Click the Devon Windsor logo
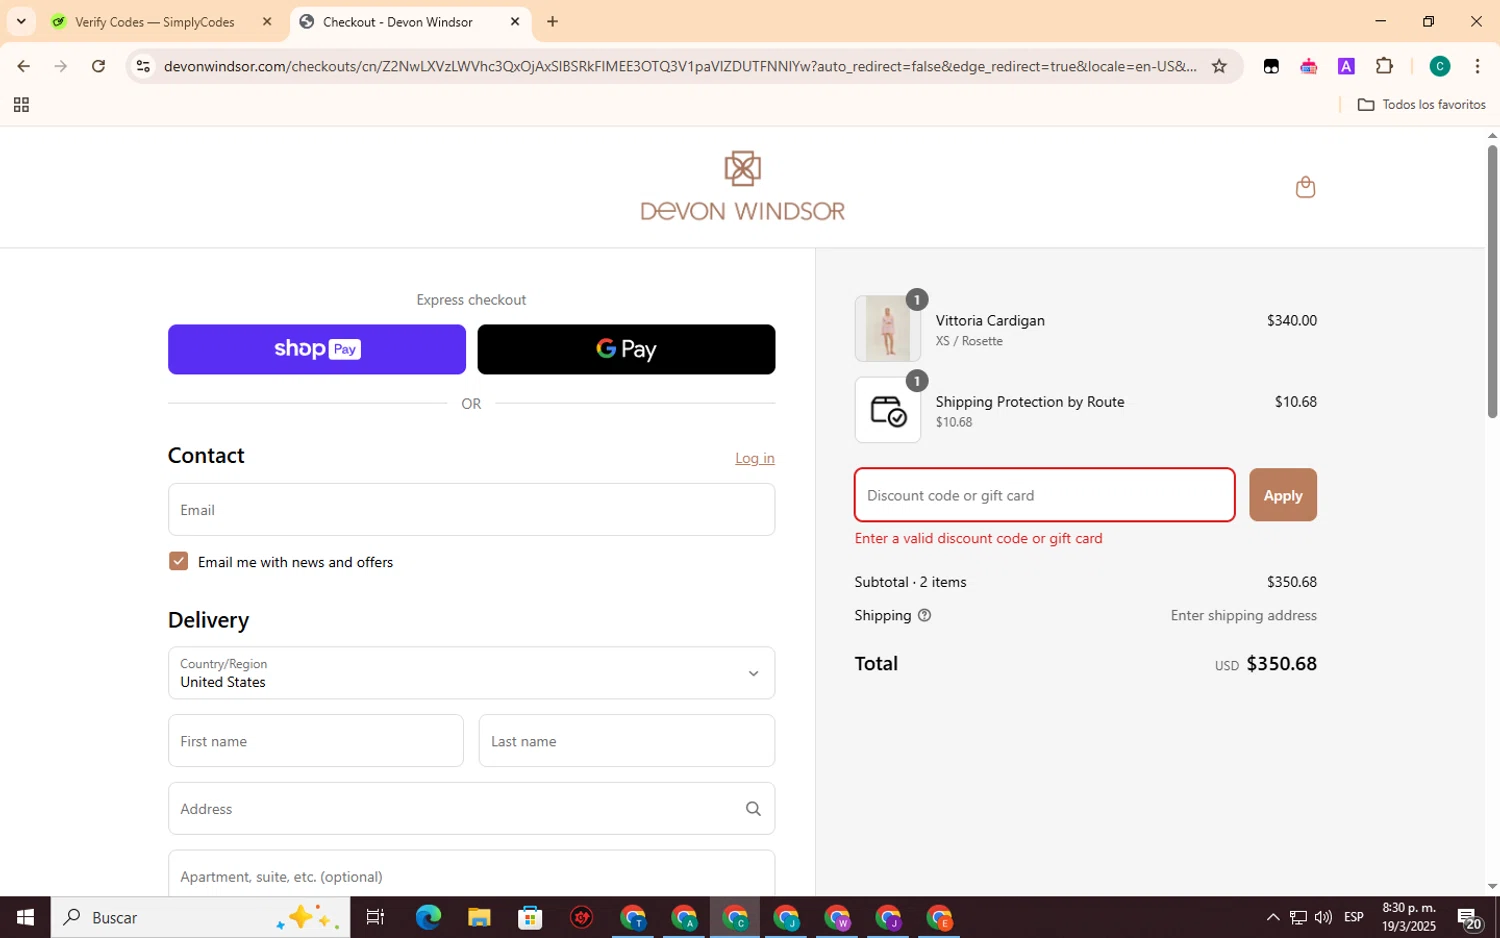 coord(742,186)
